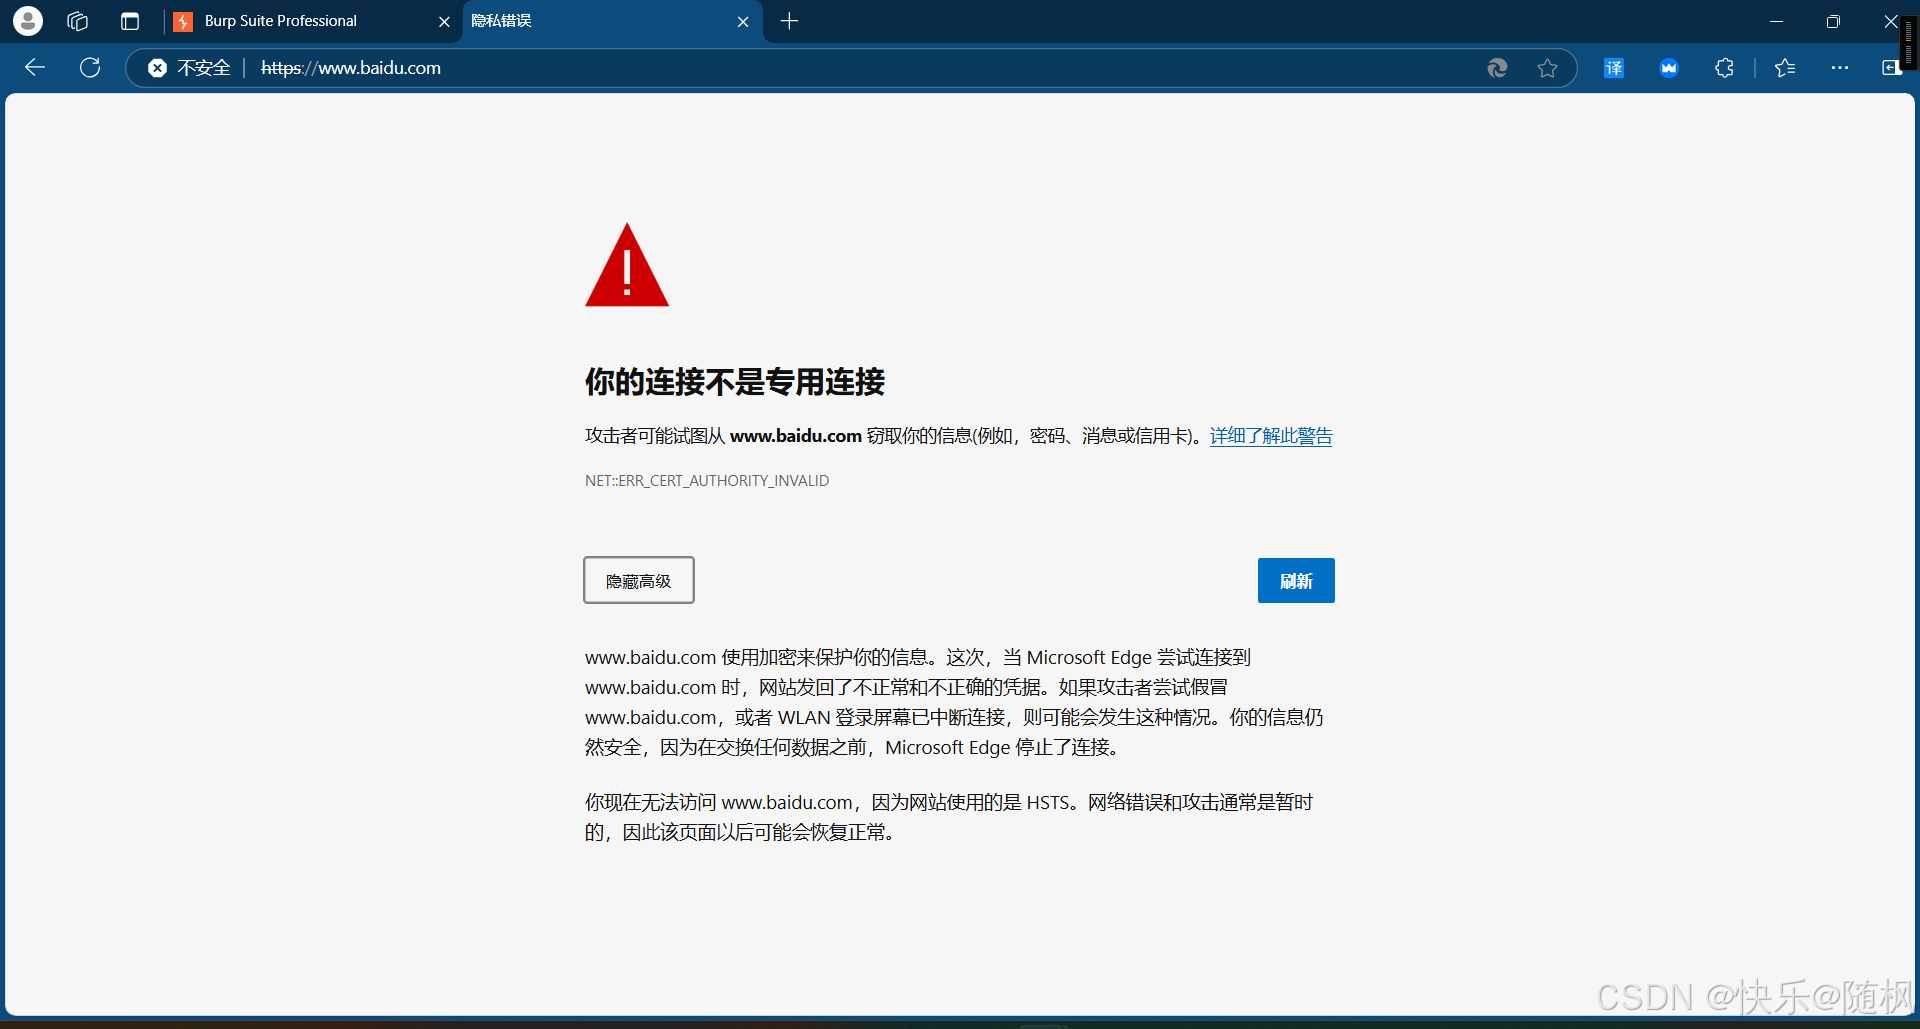The height and width of the screenshot is (1029, 1920).
Task: Open tab actions menu icon
Action: [130, 21]
